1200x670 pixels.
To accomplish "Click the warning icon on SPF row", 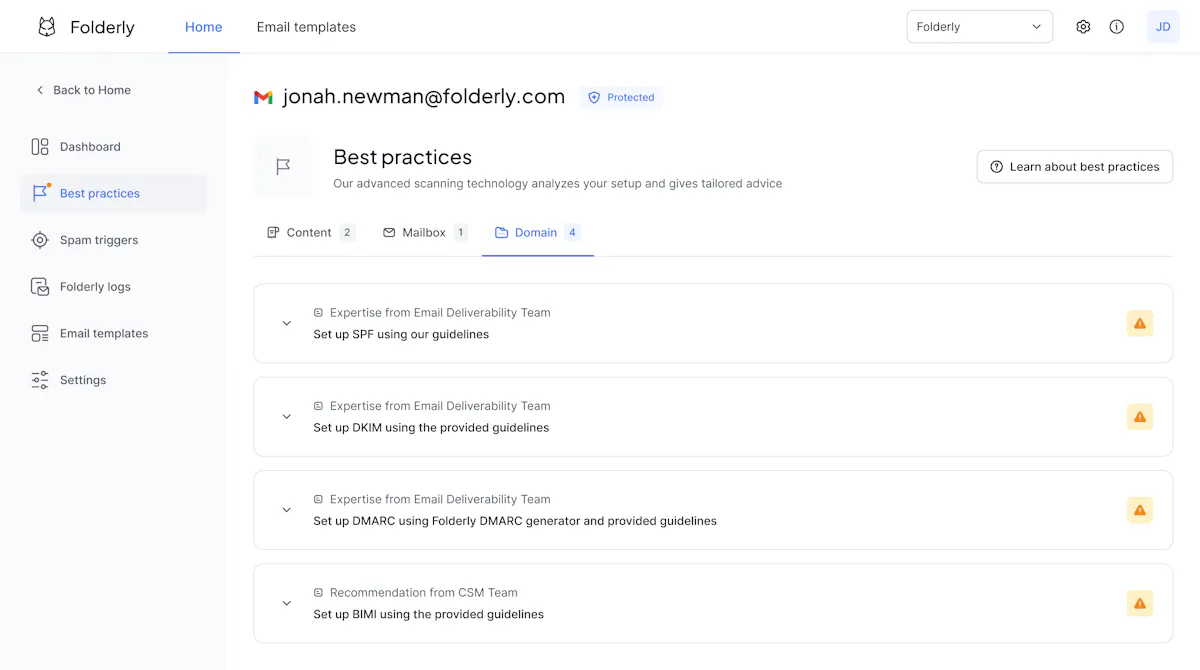I will pyautogui.click(x=1140, y=323).
